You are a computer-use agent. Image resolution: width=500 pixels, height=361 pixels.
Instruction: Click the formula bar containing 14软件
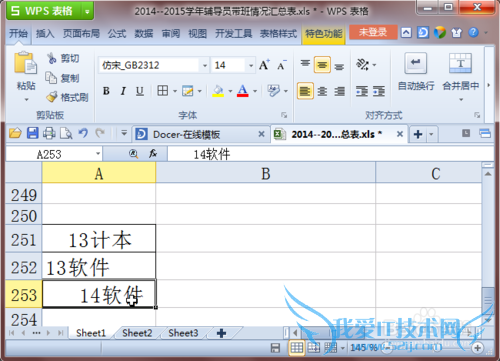[x=330, y=154]
